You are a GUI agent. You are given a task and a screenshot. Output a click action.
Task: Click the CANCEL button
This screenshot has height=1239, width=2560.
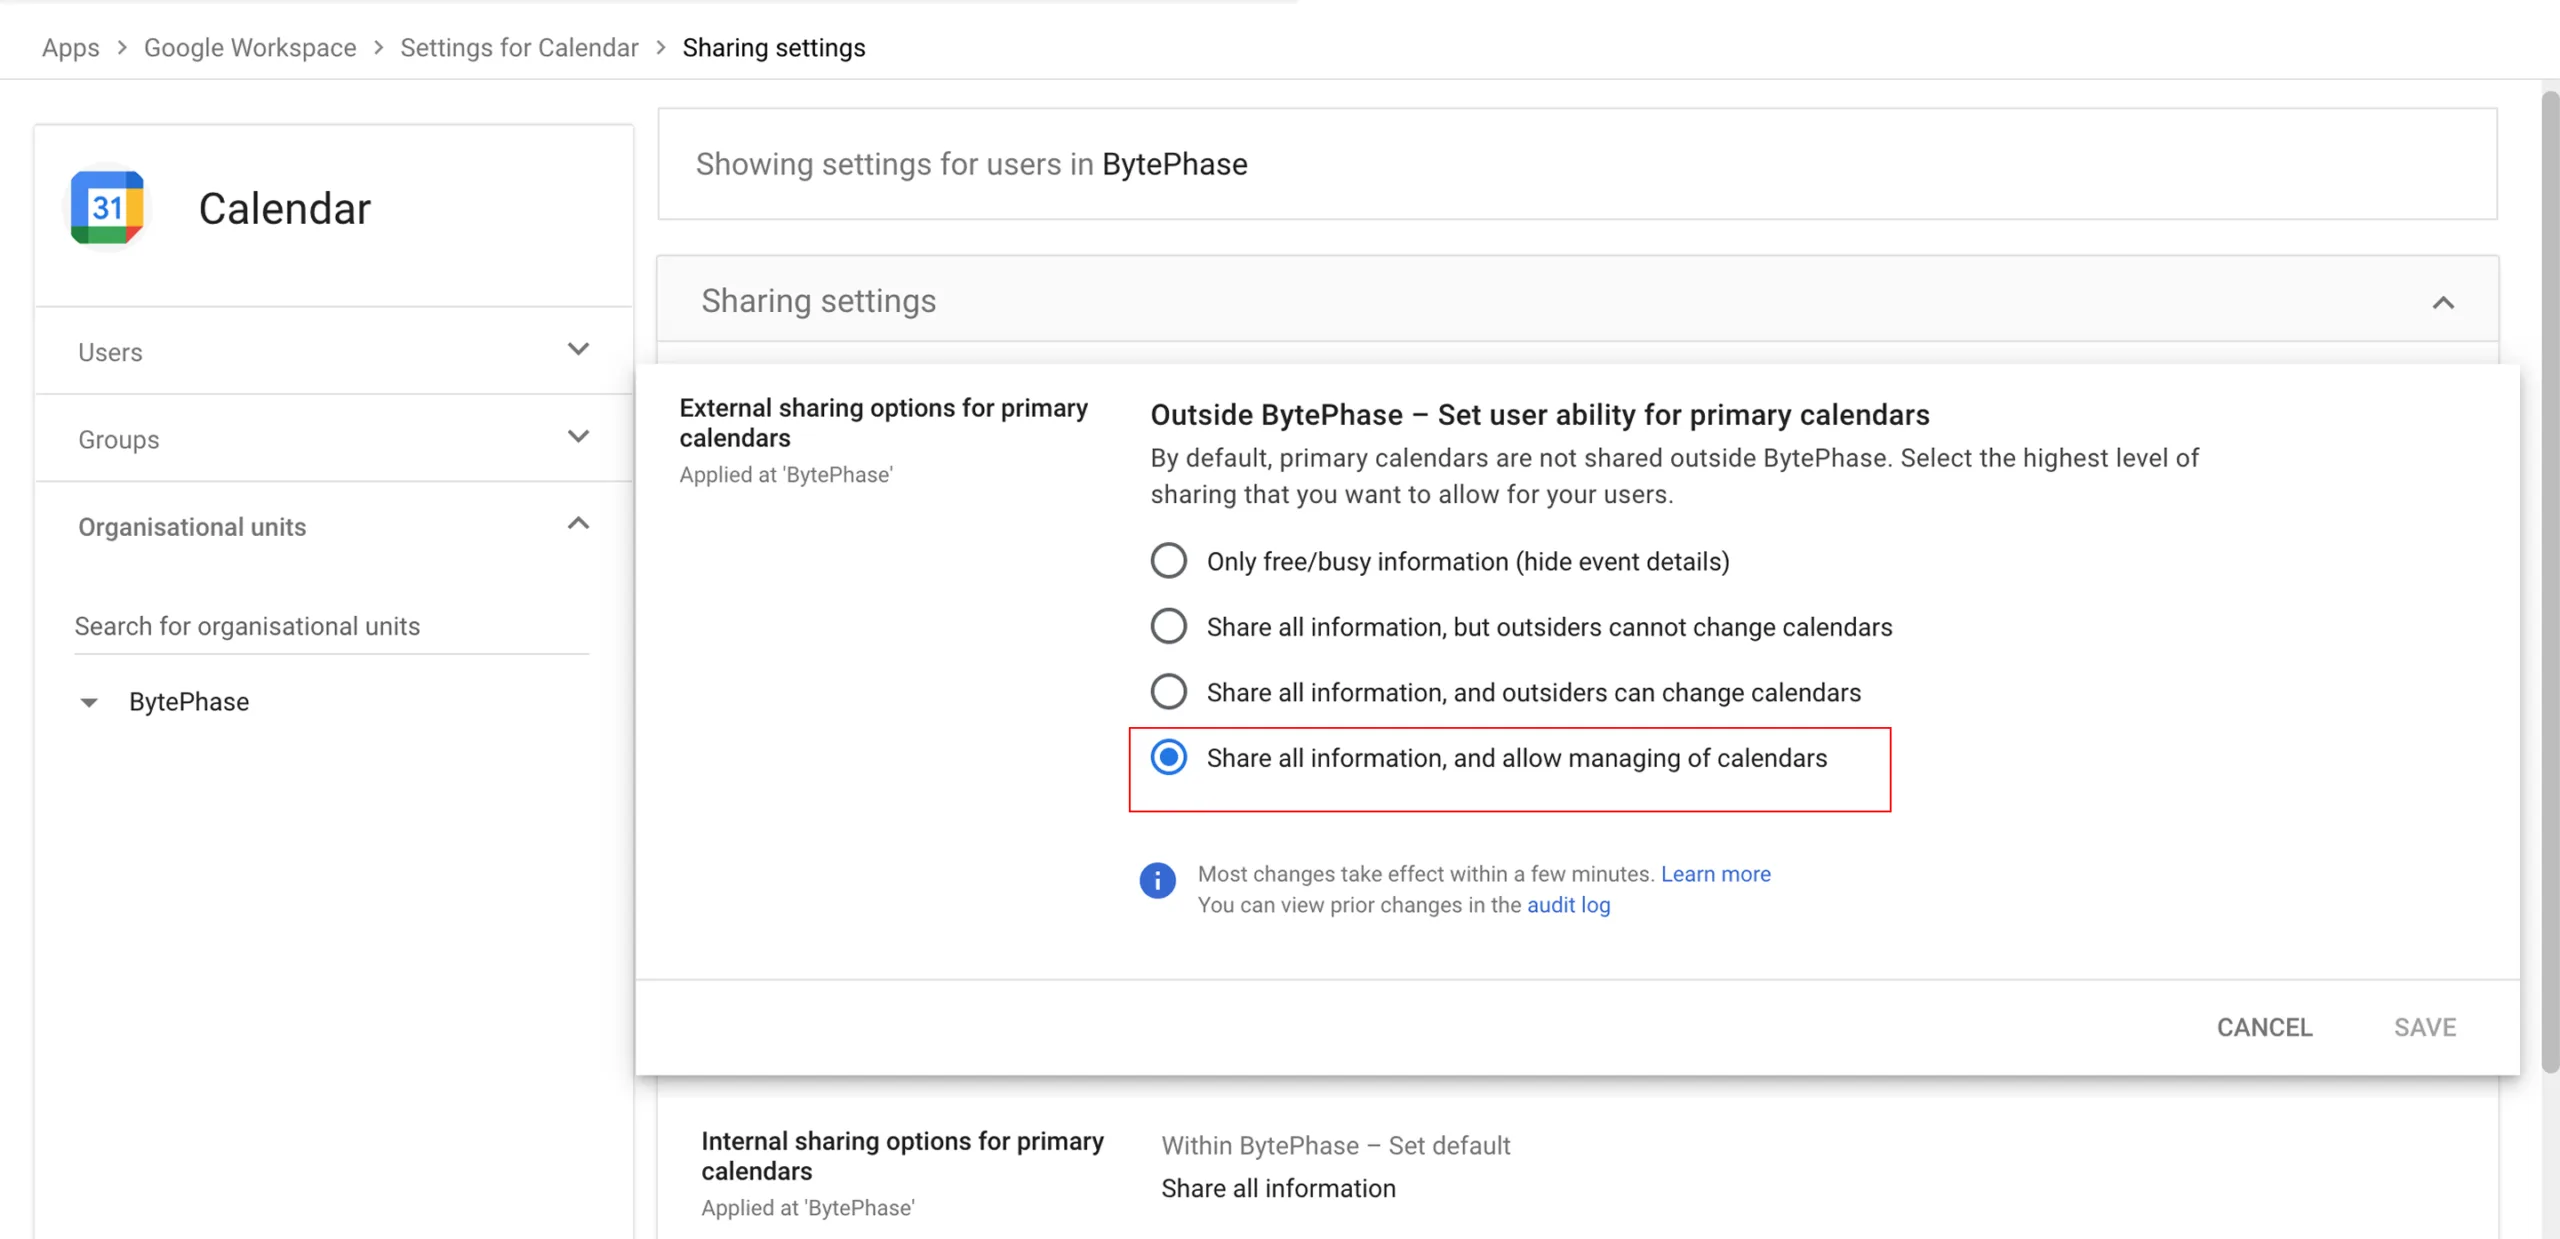coord(2264,1026)
